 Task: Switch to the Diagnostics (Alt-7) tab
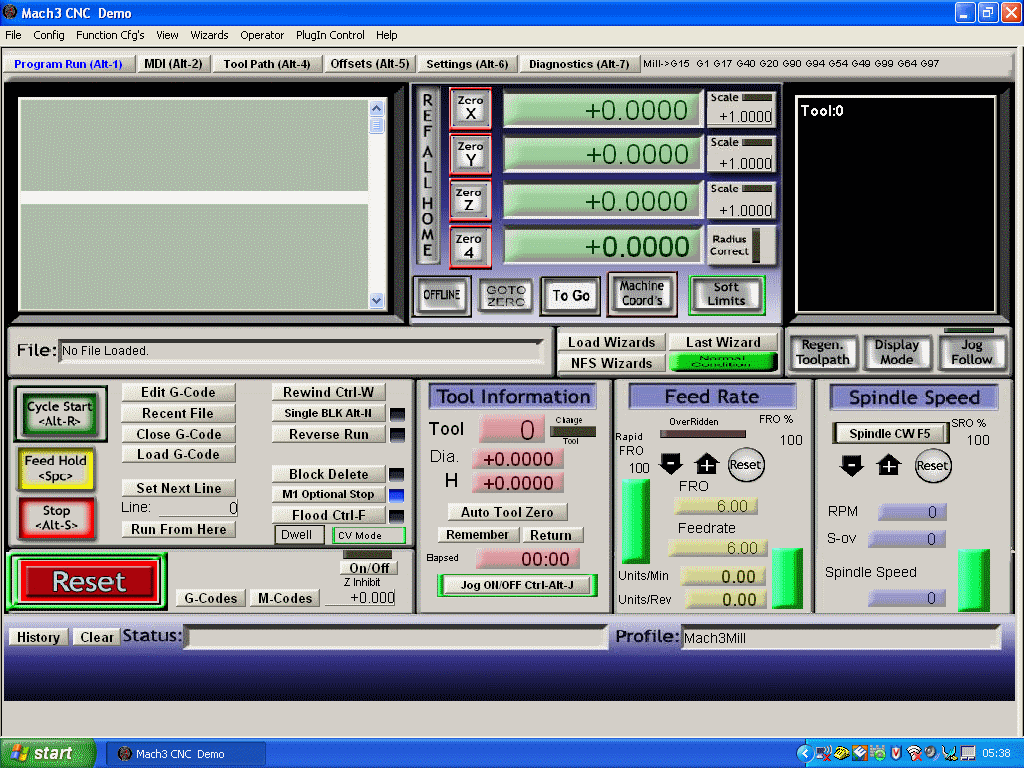578,64
